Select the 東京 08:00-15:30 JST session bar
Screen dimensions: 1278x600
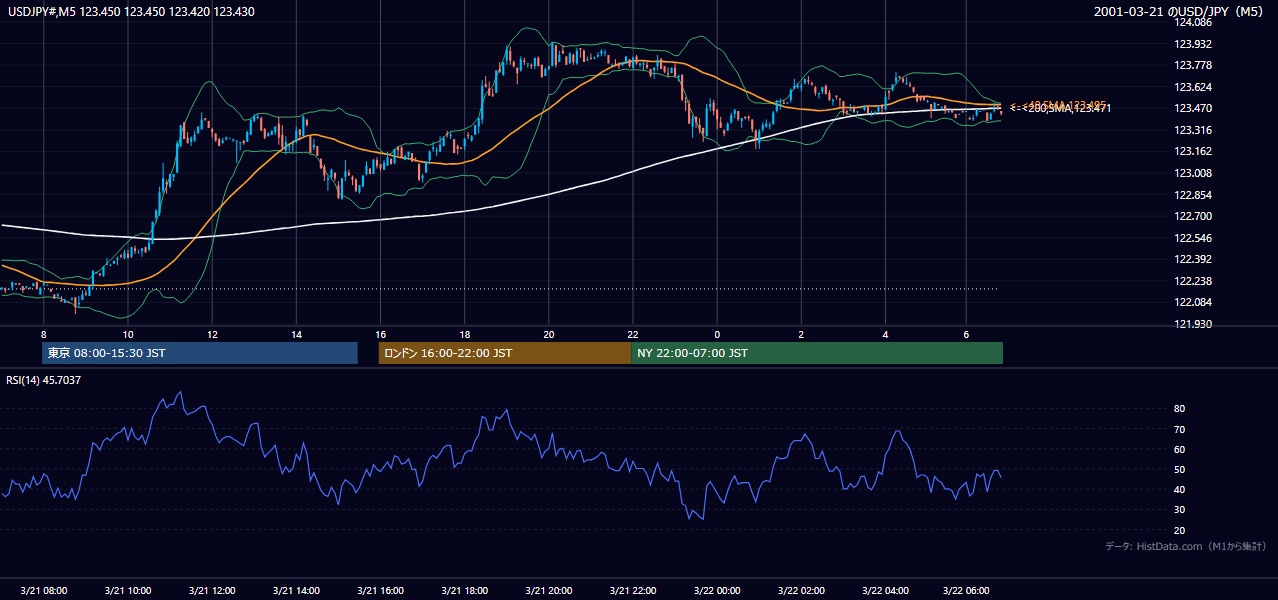tap(200, 353)
